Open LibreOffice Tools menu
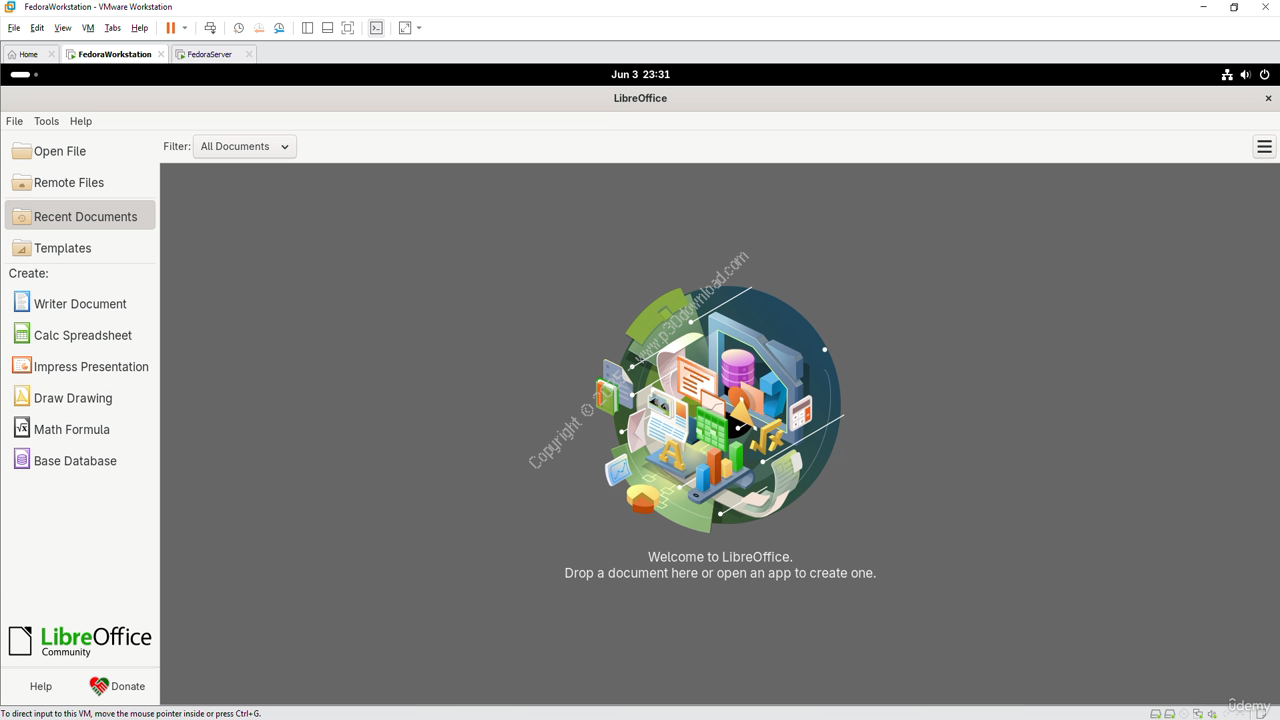The height and width of the screenshot is (720, 1280). pyautogui.click(x=46, y=121)
